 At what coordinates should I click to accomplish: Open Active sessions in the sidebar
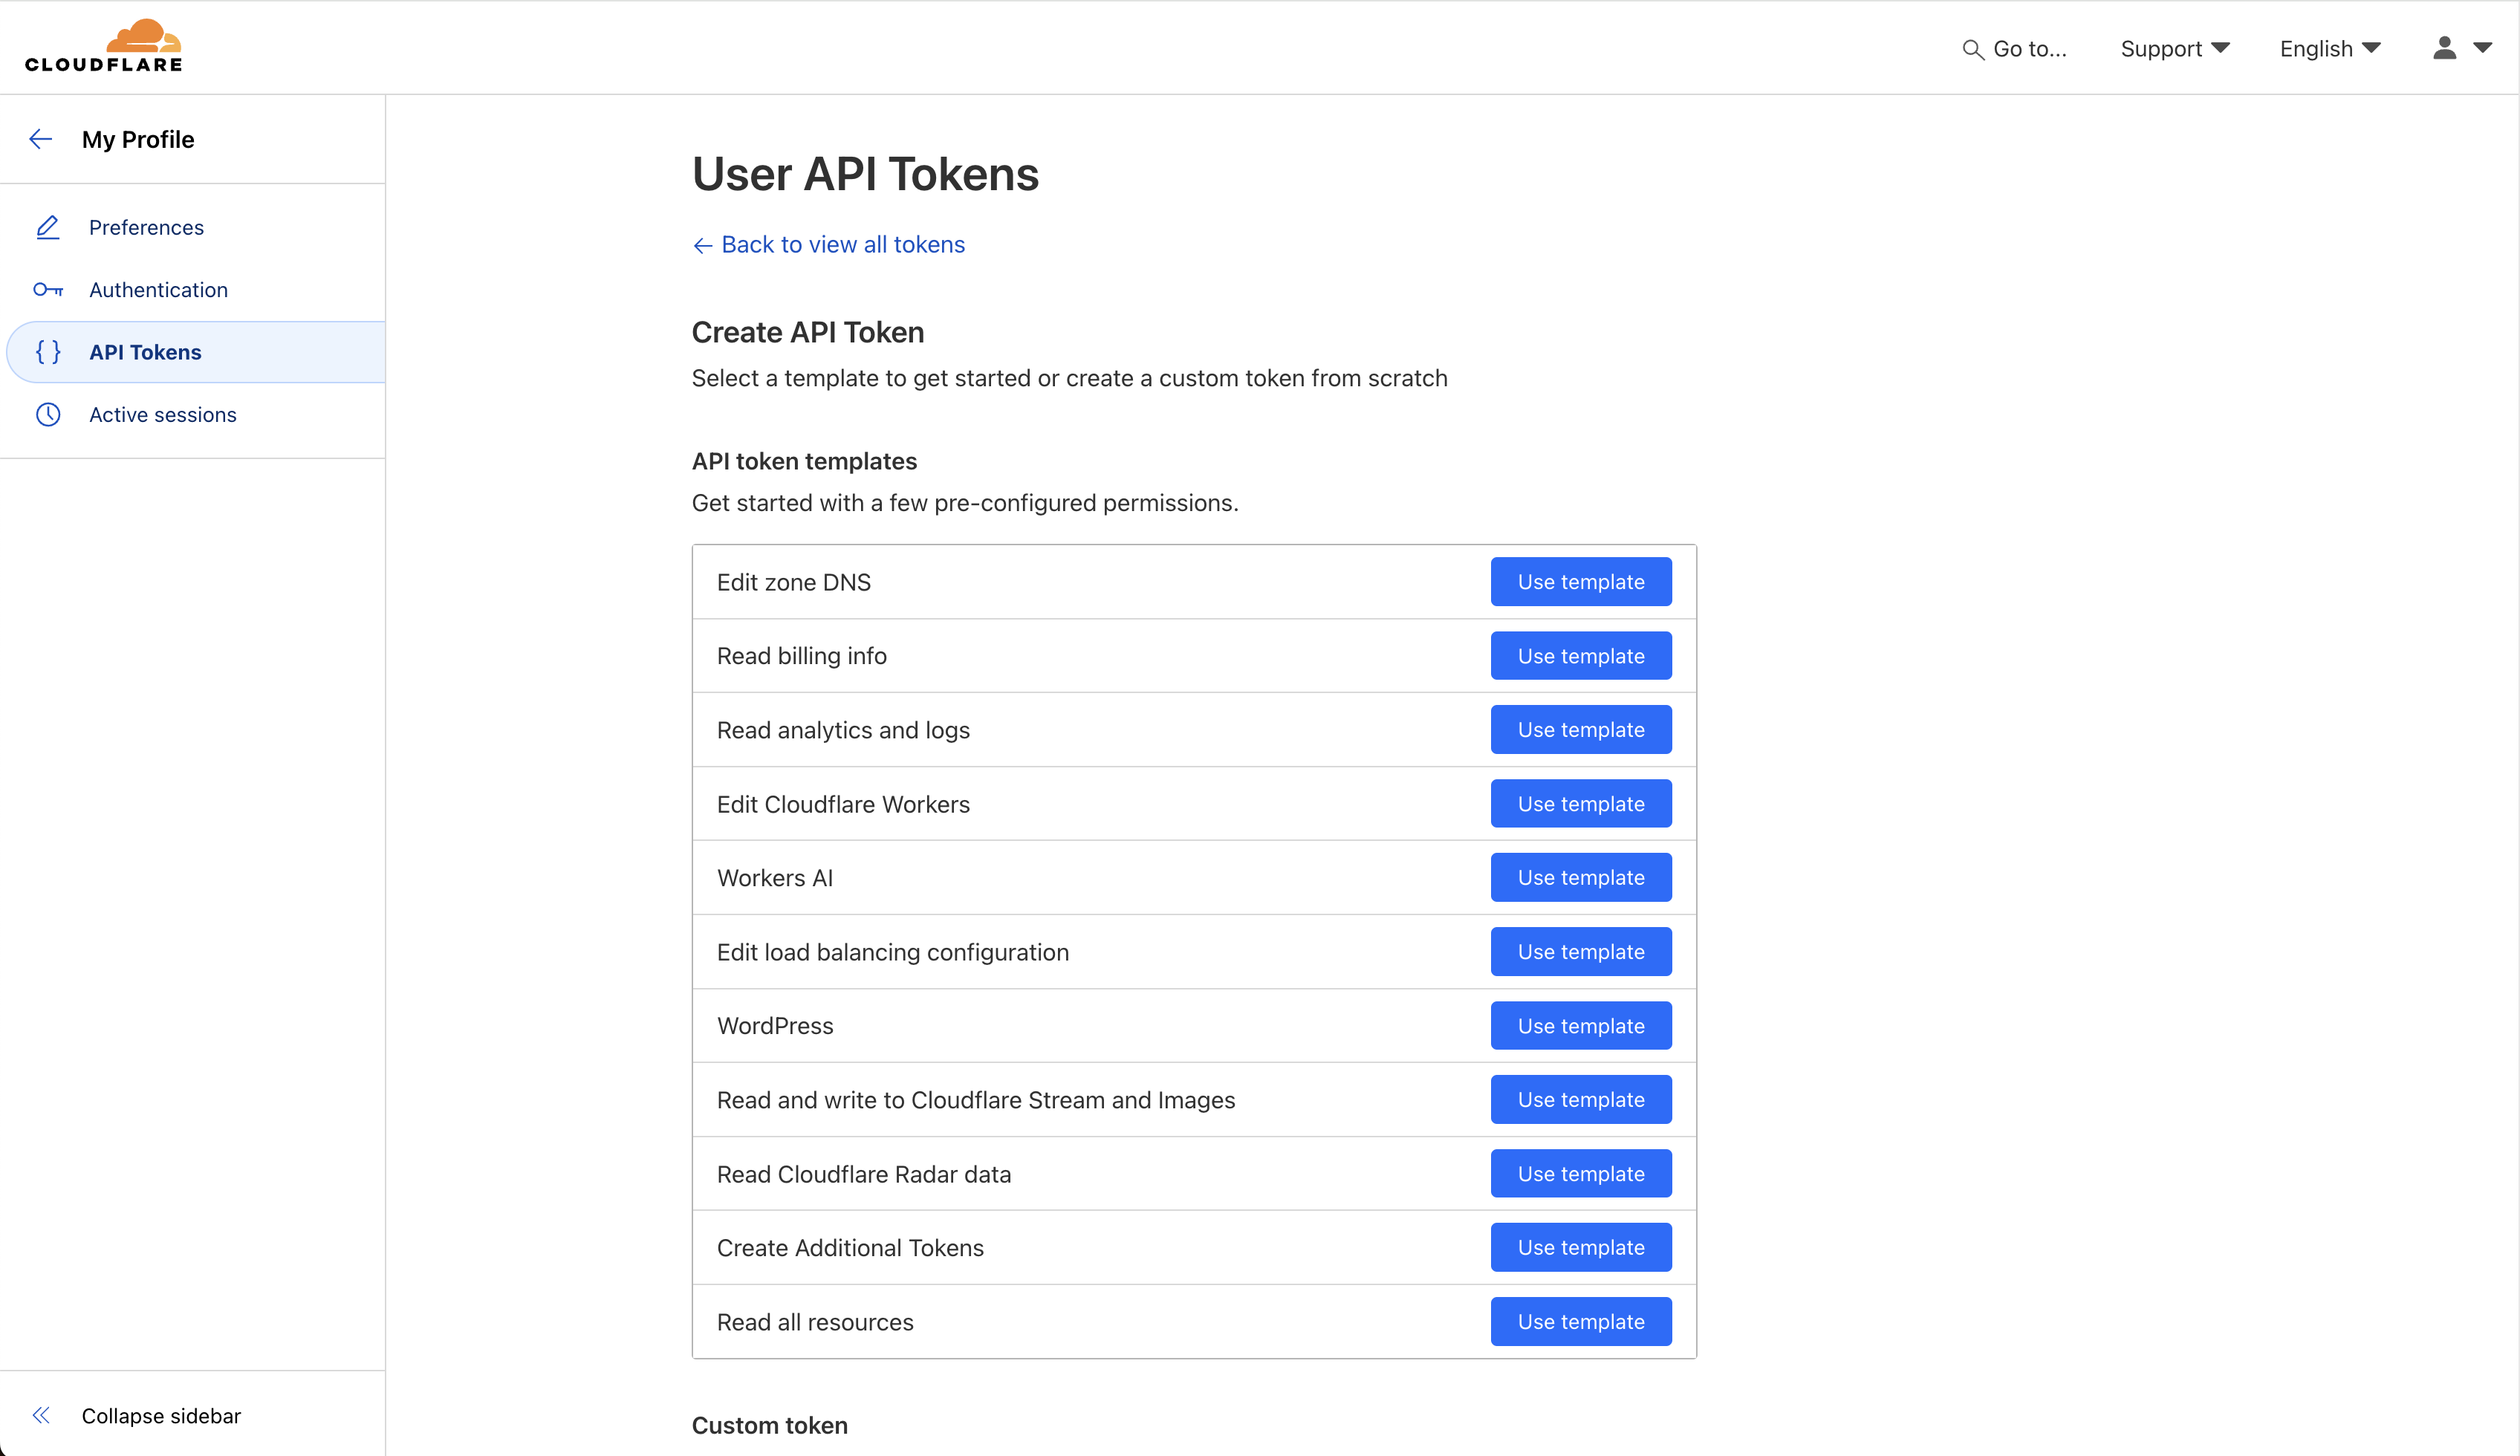pos(162,414)
